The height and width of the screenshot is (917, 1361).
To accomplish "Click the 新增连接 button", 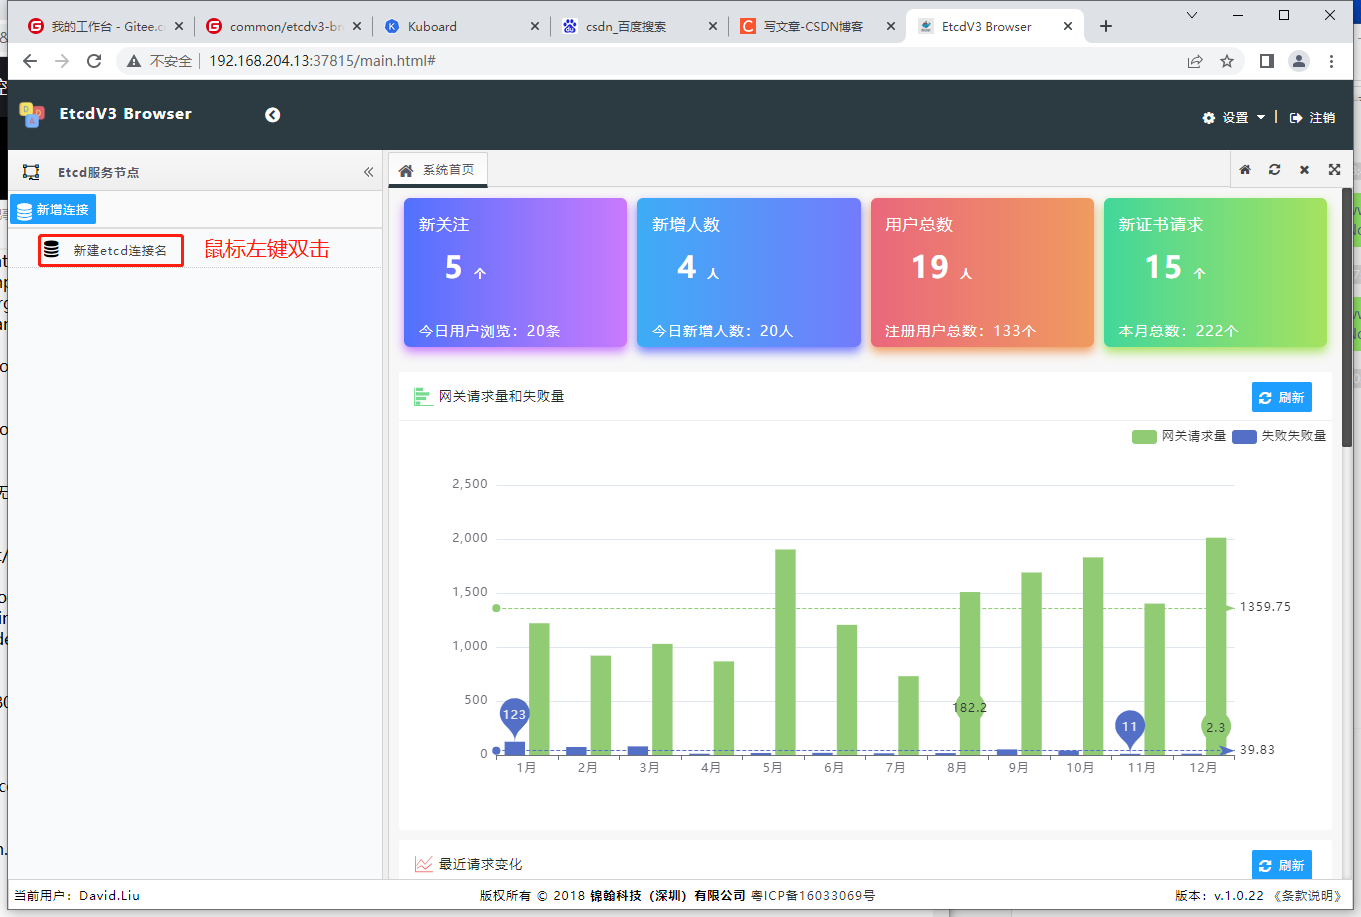I will 53,210.
